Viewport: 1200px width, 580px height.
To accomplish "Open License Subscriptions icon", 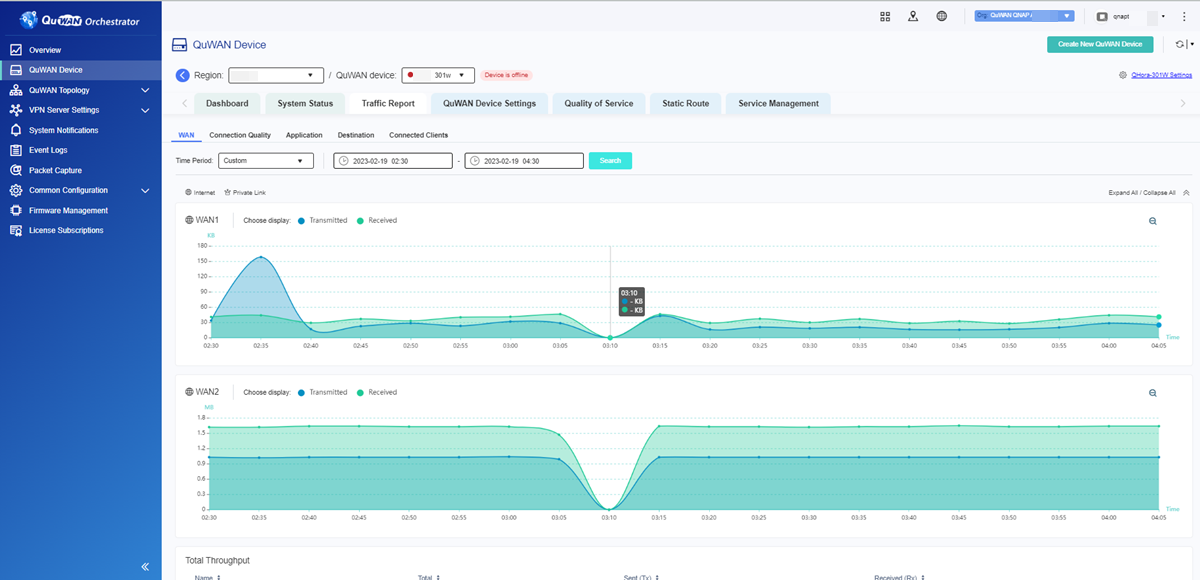I will point(15,230).
